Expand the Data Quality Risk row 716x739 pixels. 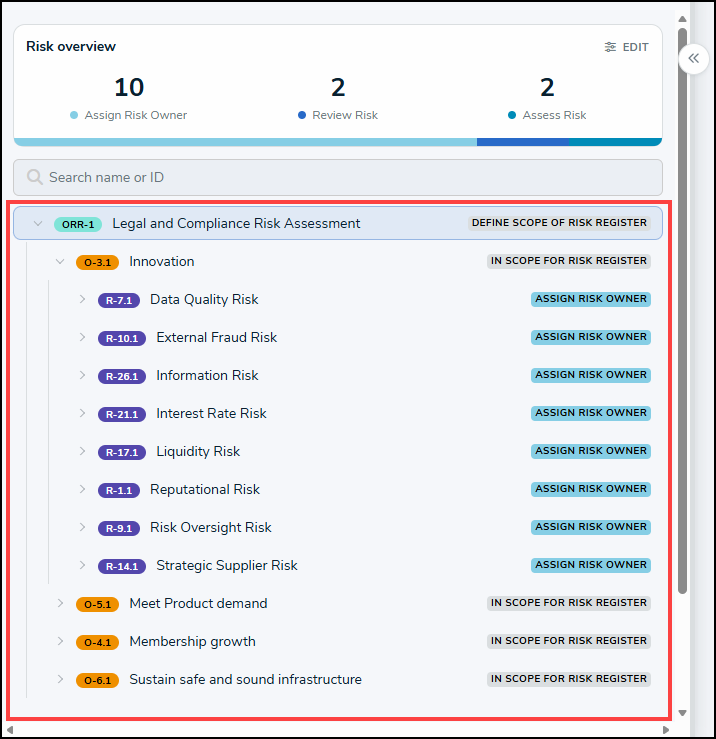82,299
